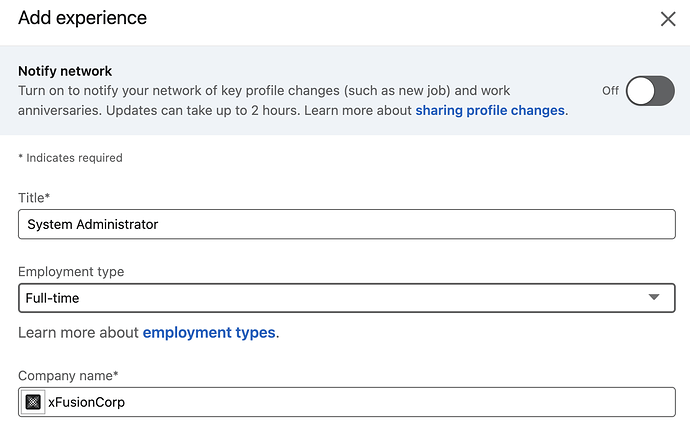Screen dimensions: 690x436
Task: Click the System Administrator text
Action: [93, 224]
